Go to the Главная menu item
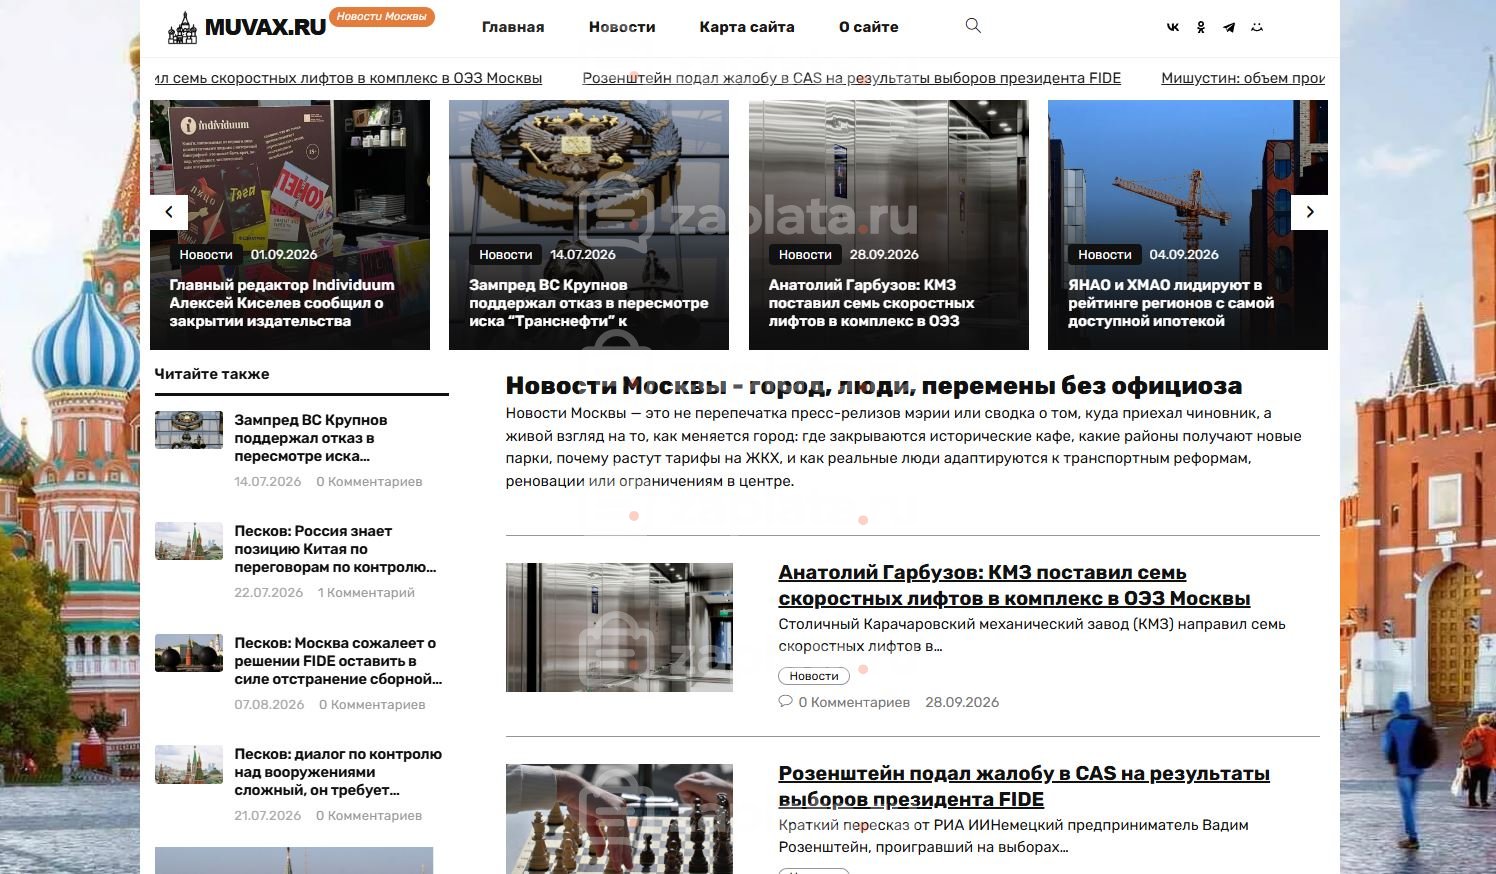 point(513,27)
